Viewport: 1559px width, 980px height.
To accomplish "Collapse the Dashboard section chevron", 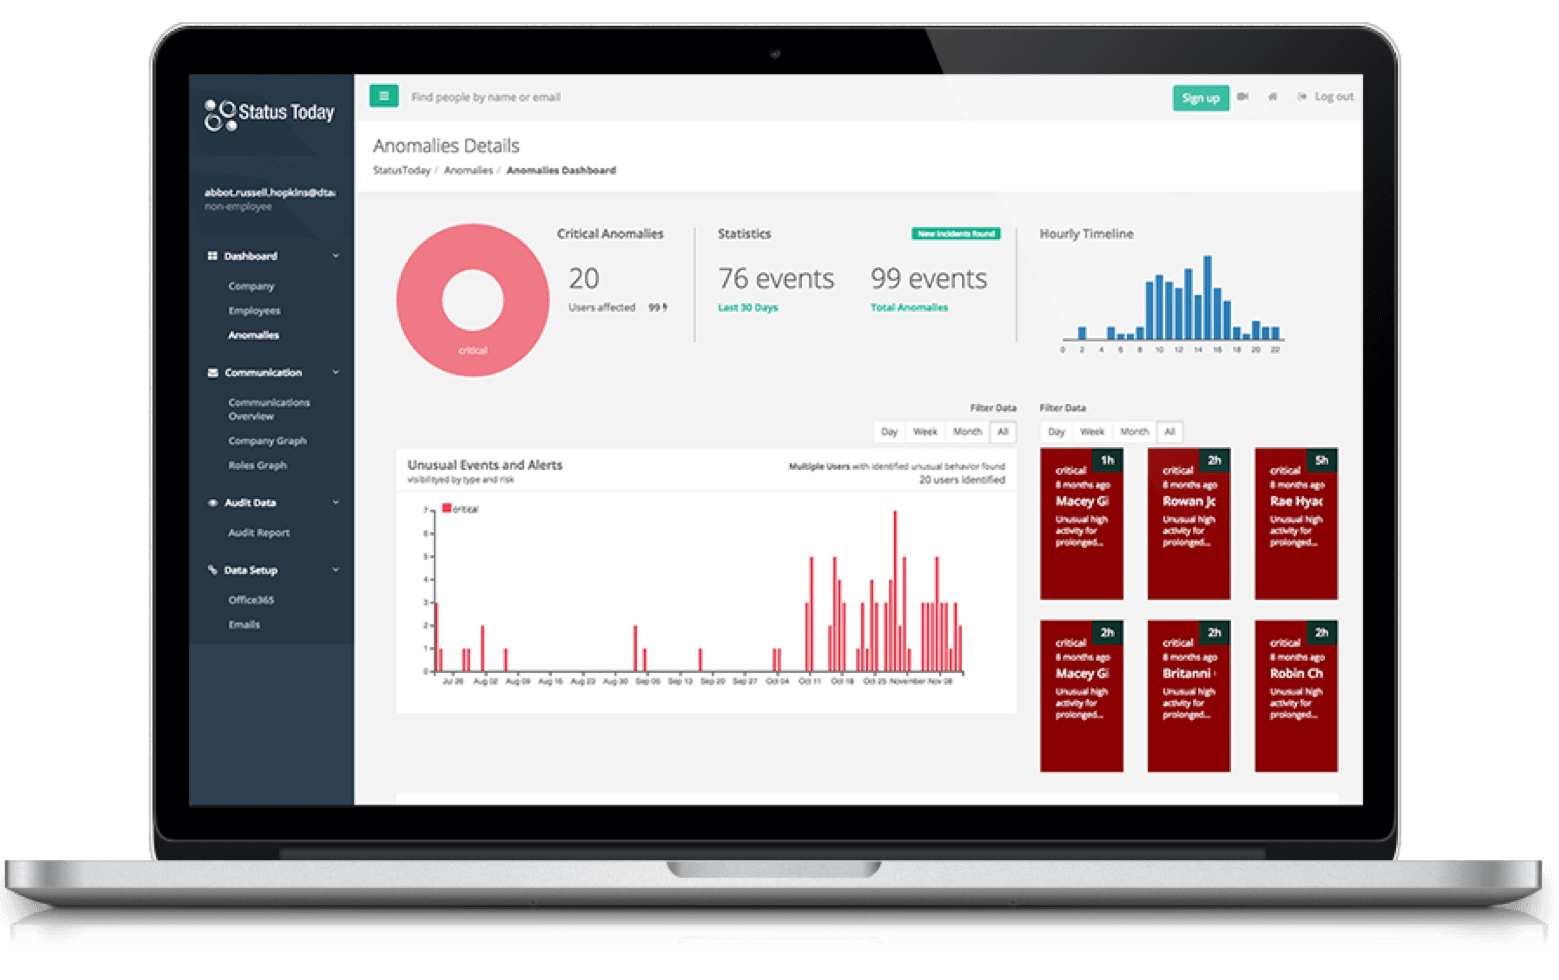I will (335, 256).
